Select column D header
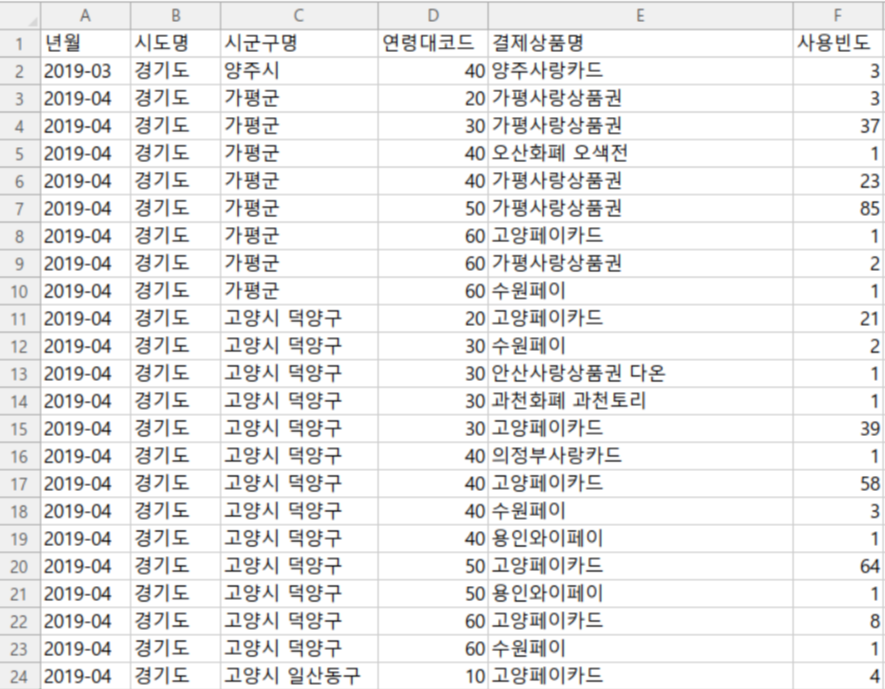 [x=433, y=15]
